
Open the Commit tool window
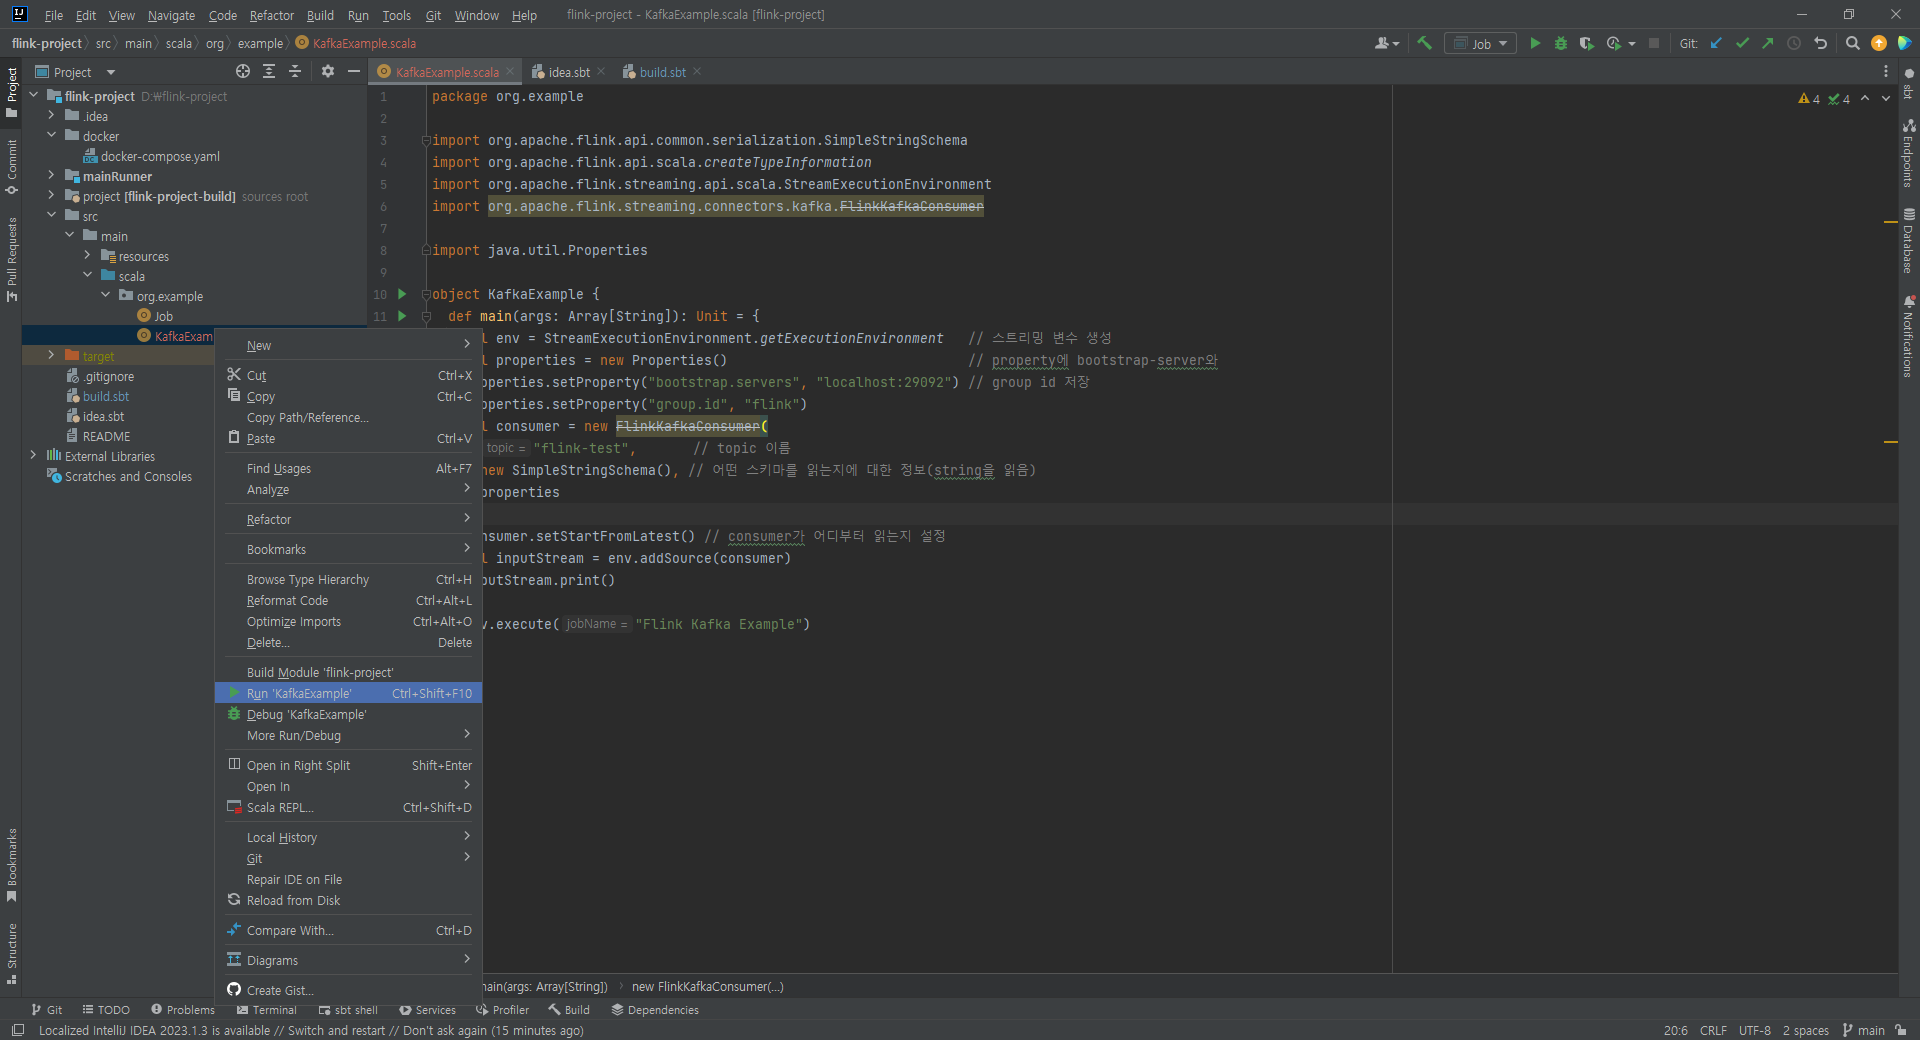[12, 167]
